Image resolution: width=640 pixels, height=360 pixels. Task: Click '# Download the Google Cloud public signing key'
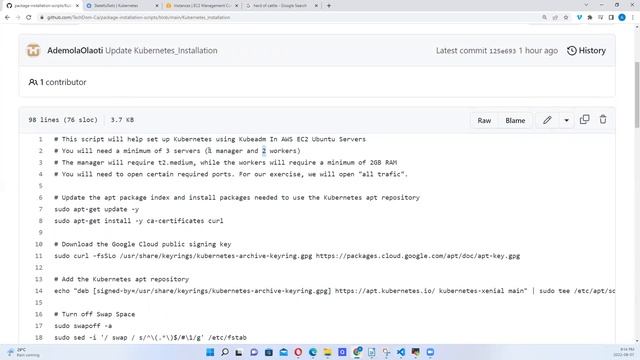tap(142, 244)
